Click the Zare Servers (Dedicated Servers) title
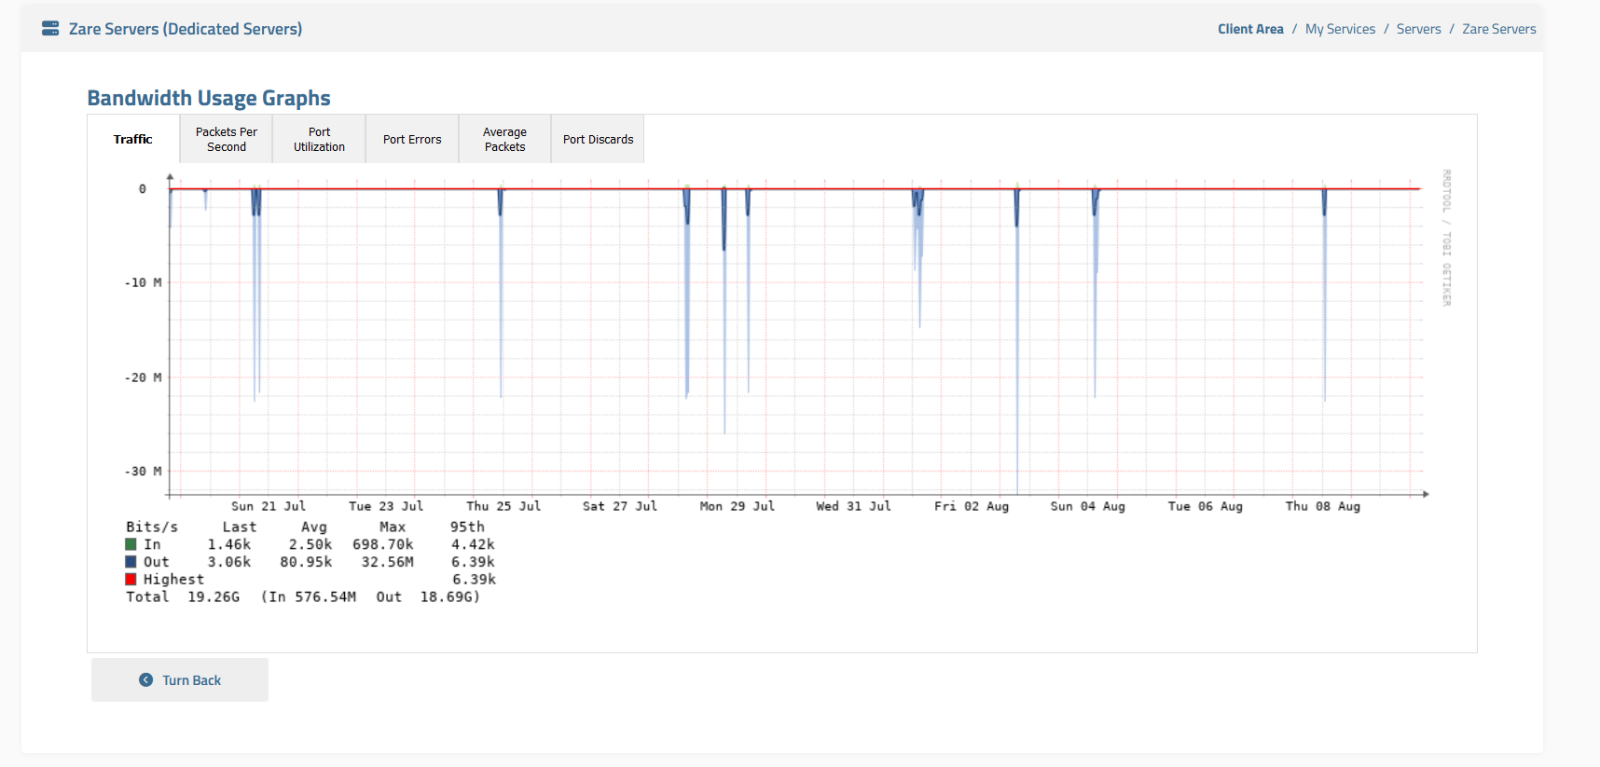This screenshot has width=1600, height=767. [185, 29]
